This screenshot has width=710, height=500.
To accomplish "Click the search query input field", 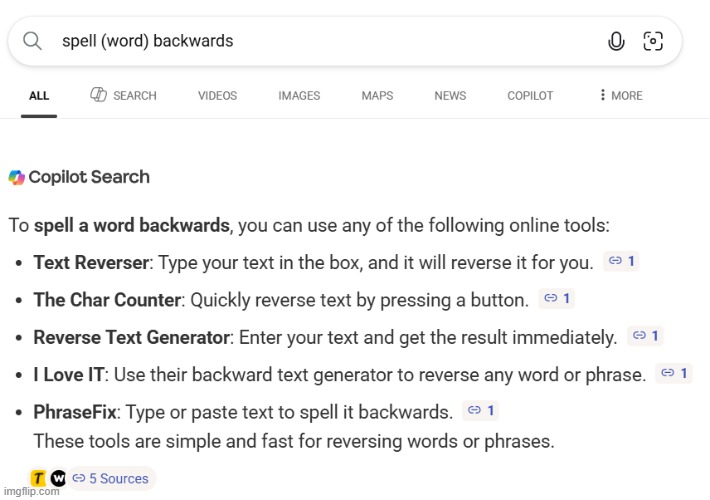I will tap(320, 41).
